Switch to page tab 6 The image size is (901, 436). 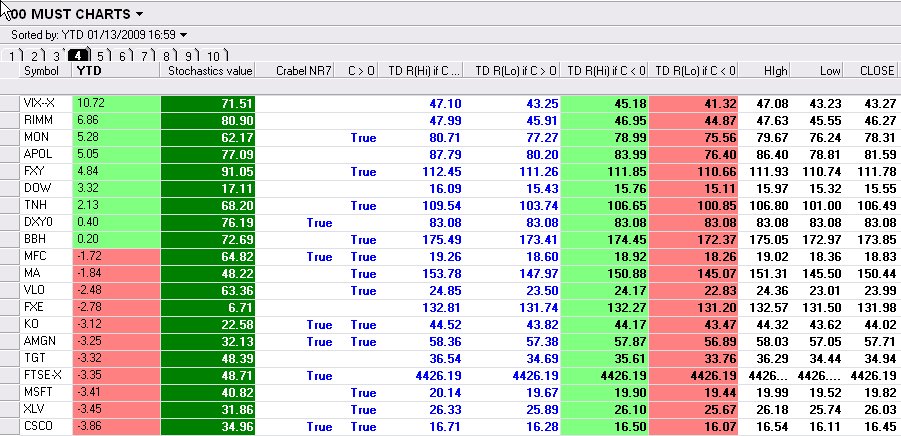click(x=122, y=56)
